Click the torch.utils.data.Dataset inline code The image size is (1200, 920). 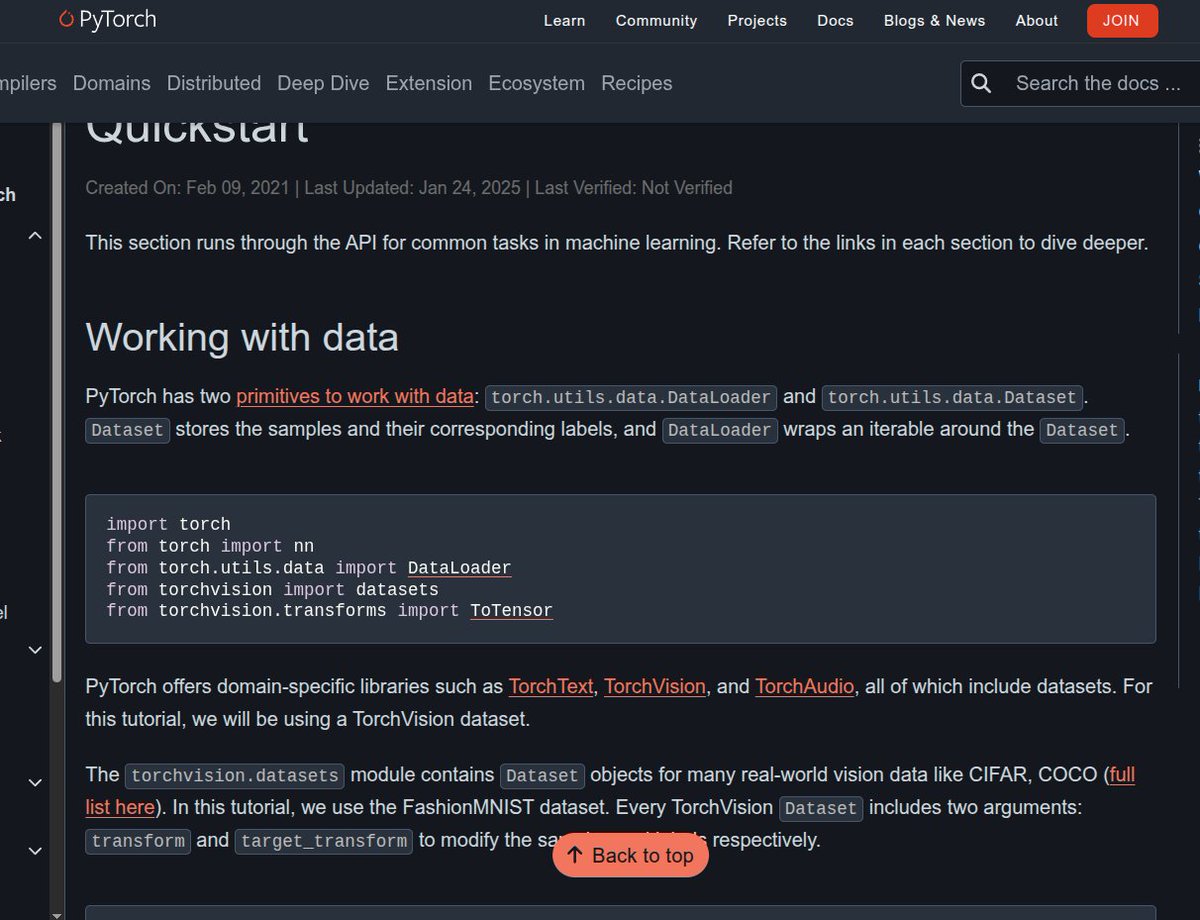953,397
